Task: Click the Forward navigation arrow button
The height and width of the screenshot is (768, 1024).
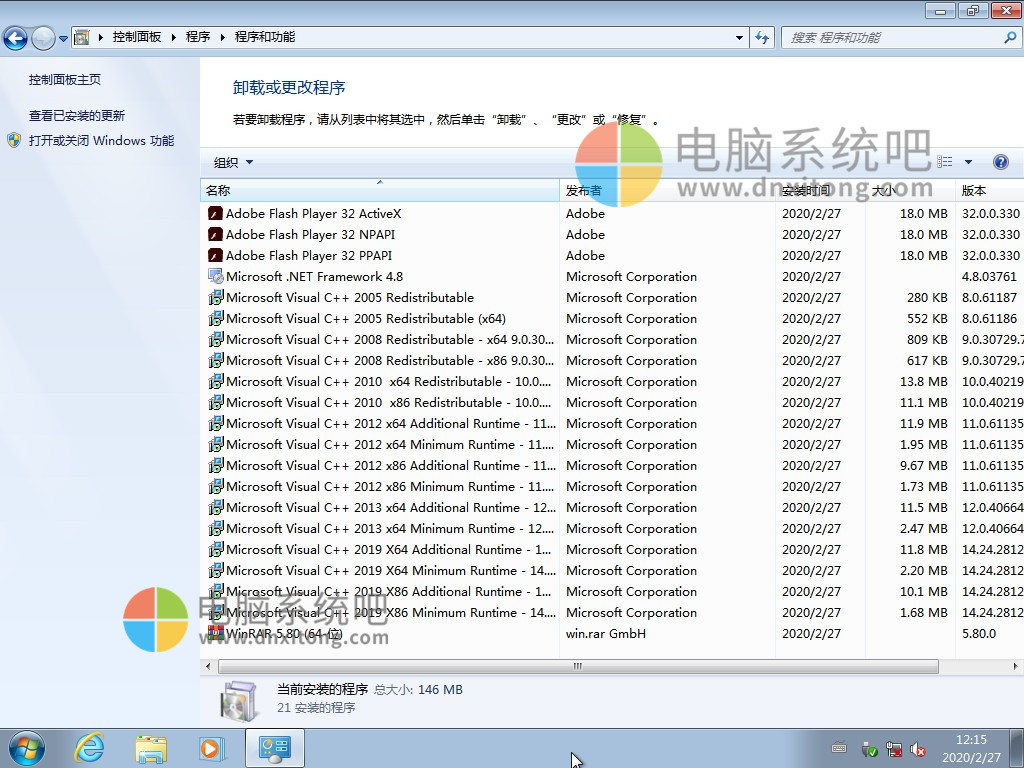Action: coord(43,38)
